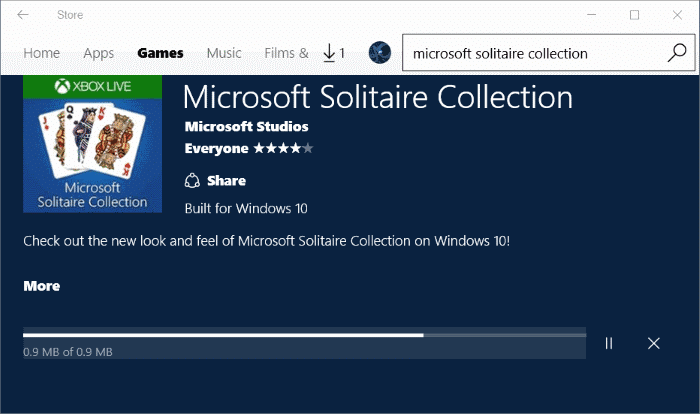
Task: Open the downloads queue indicator
Action: [334, 53]
